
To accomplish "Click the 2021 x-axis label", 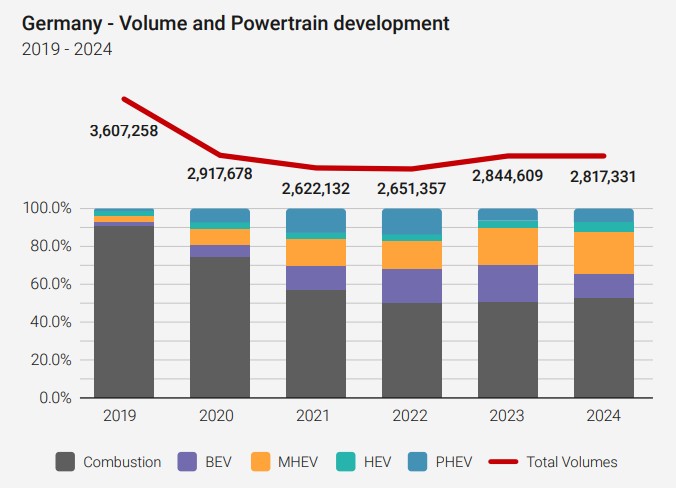I will point(316,415).
